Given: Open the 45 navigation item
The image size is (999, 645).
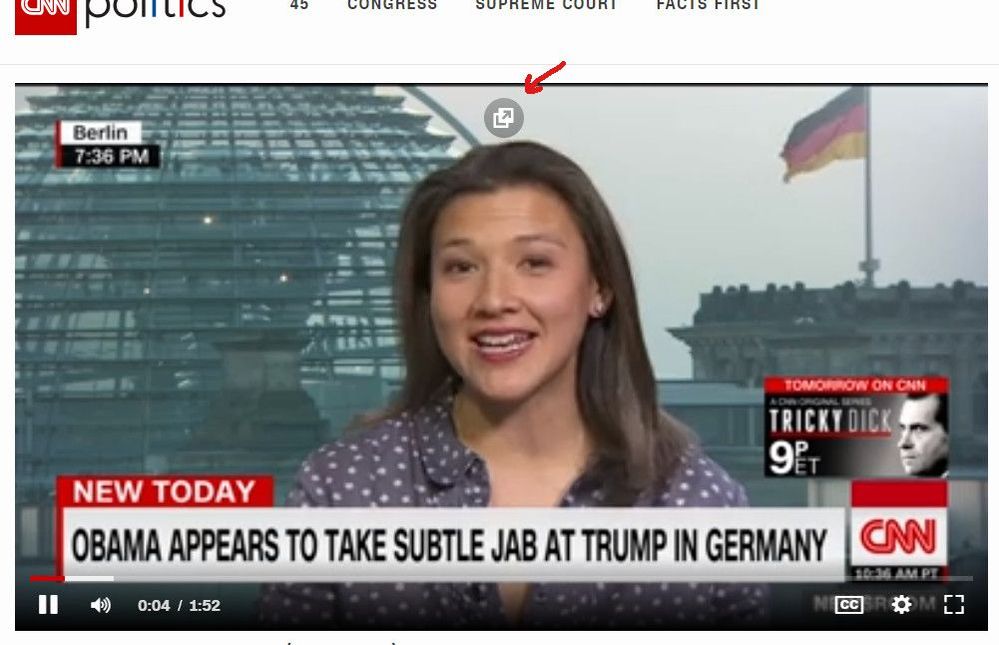Looking at the screenshot, I should [299, 5].
